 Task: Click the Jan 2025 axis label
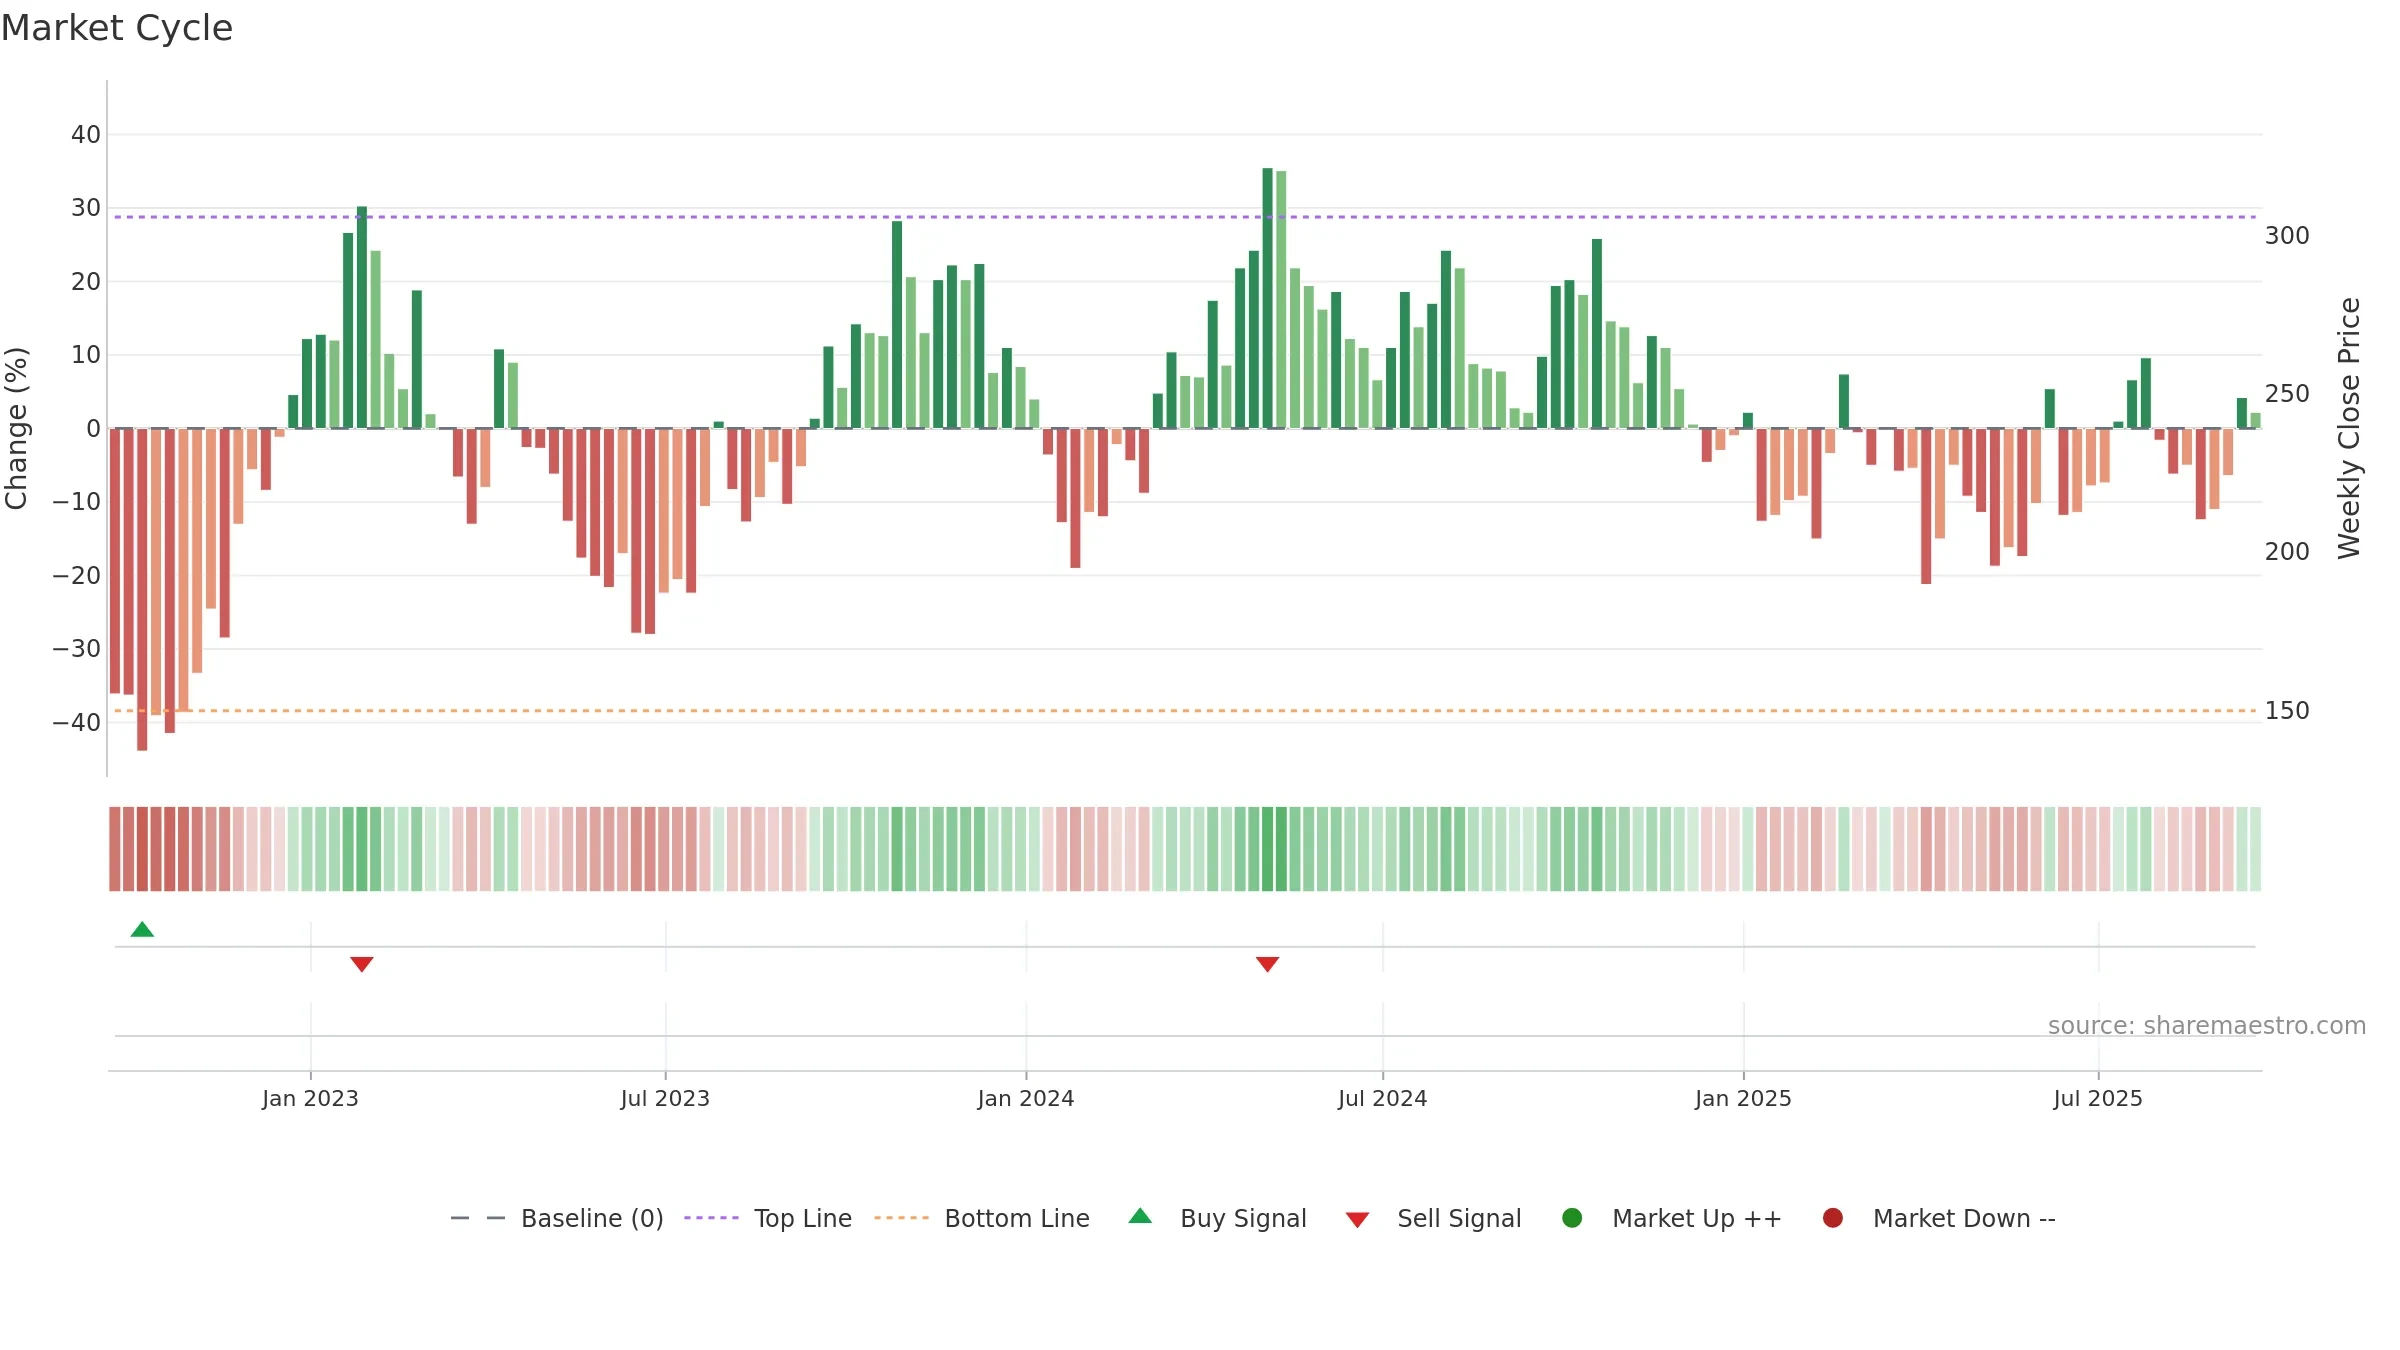click(x=1743, y=1098)
